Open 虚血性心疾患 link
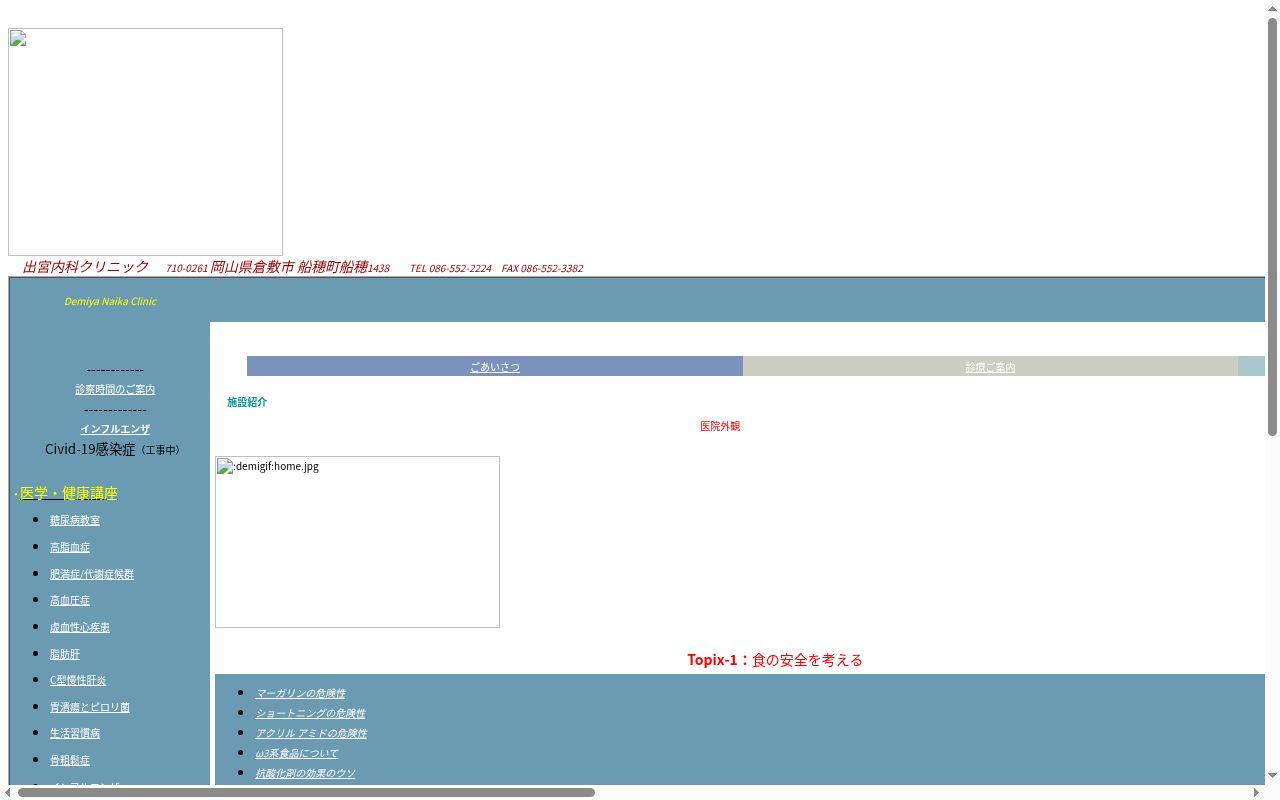Image resolution: width=1280 pixels, height=800 pixels. [80, 627]
